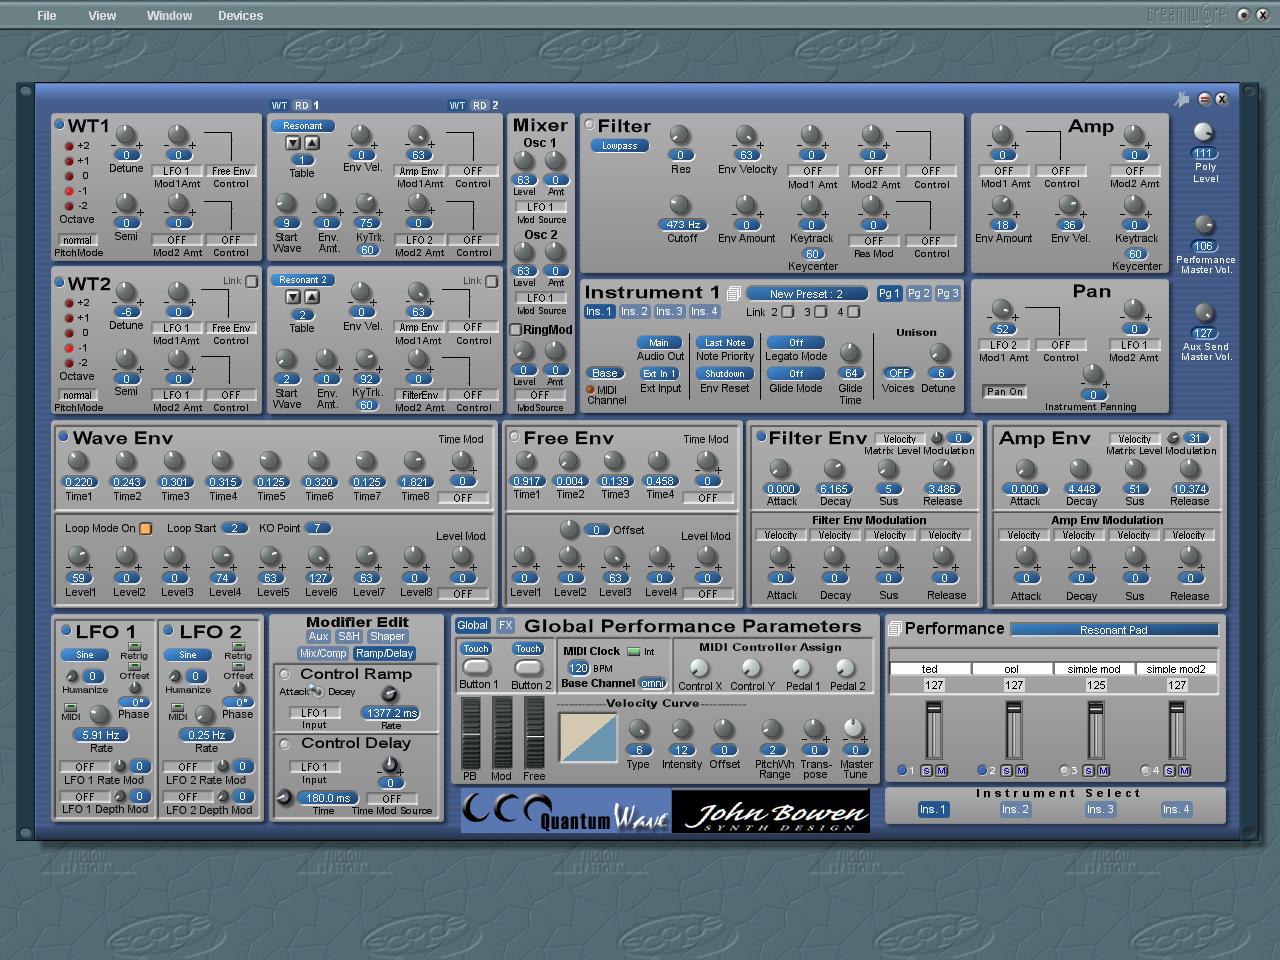
Task: Click the Performance Master Vol. knob
Action: click(x=1204, y=225)
